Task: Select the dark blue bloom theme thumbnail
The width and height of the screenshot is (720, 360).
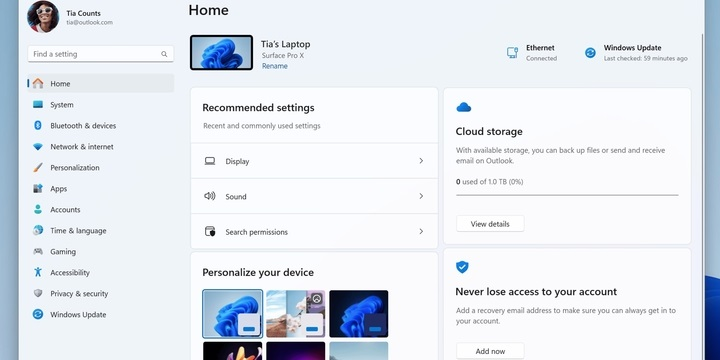Action: (359, 314)
